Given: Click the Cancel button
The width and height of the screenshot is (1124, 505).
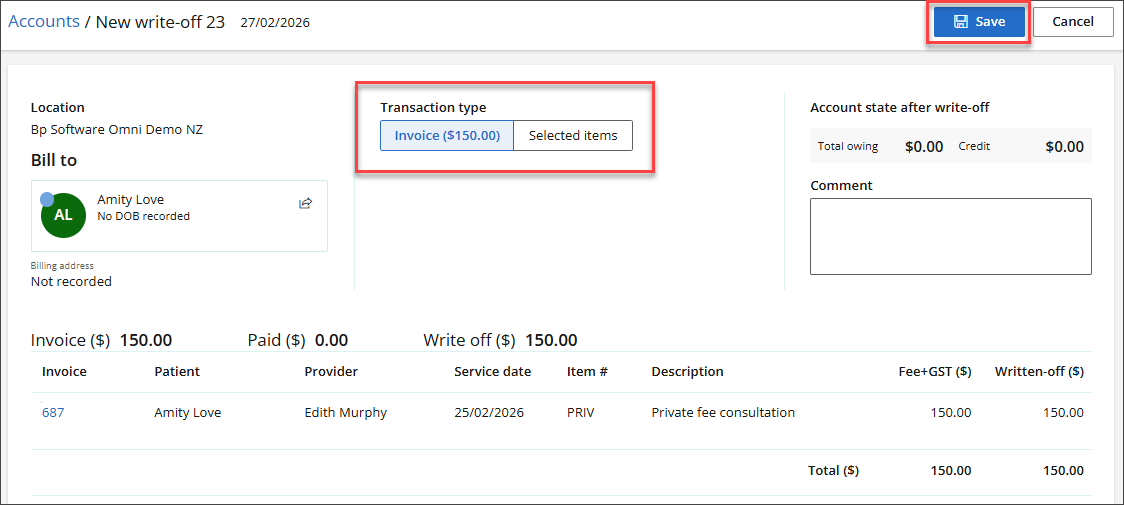Looking at the screenshot, I should pyautogui.click(x=1072, y=22).
